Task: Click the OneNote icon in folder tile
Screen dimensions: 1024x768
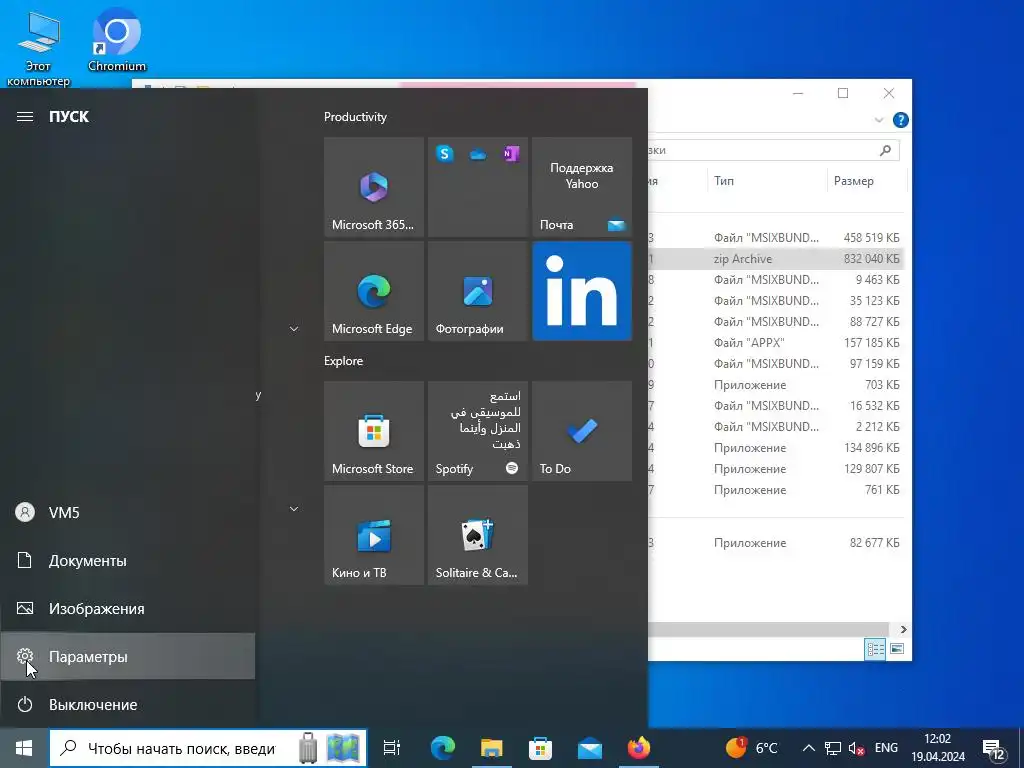Action: click(511, 154)
